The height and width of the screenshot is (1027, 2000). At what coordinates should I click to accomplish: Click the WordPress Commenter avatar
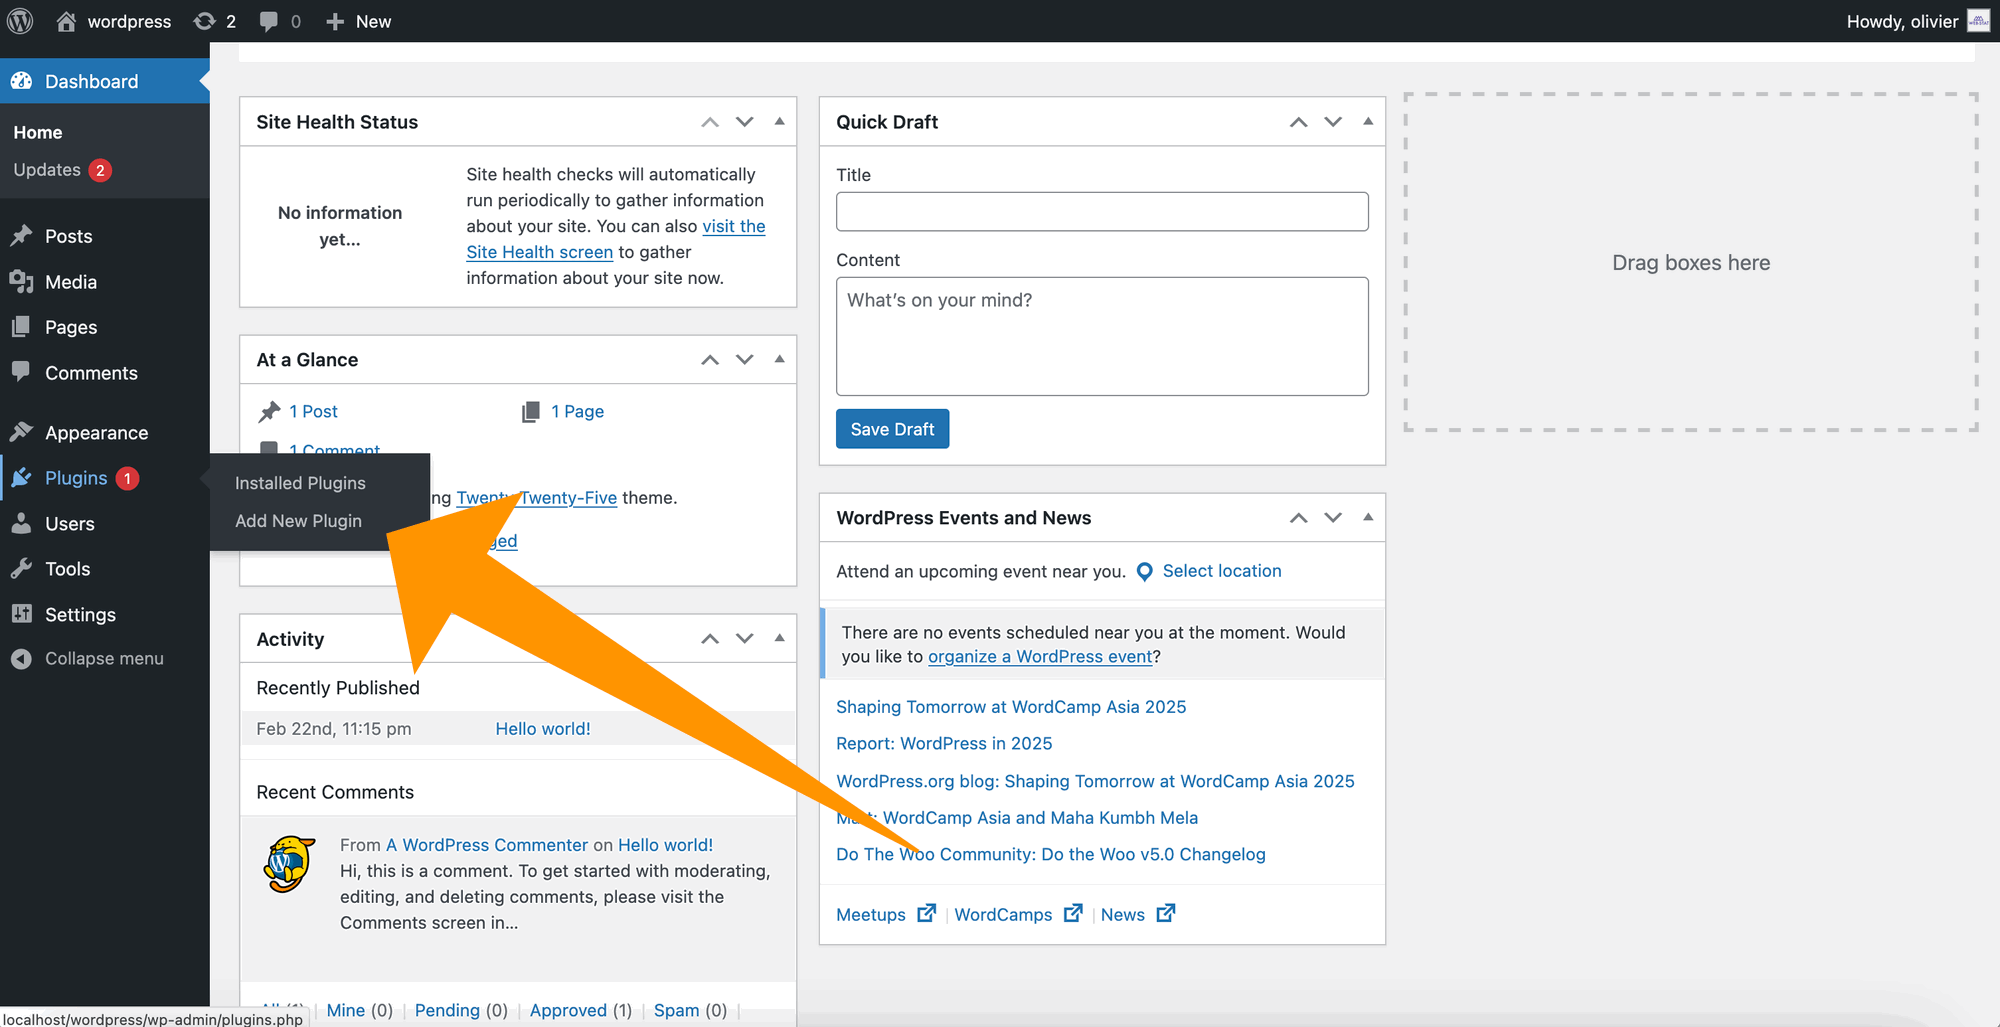coord(289,863)
